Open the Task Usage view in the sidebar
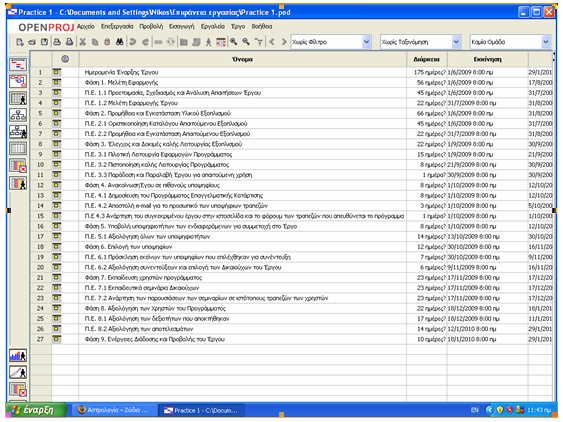Viewport: 563px width, 422px height. (x=18, y=166)
